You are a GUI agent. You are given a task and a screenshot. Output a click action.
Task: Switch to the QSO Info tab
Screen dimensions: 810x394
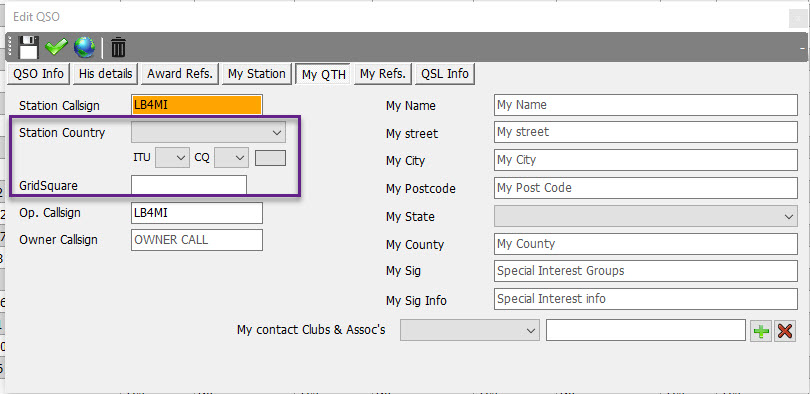[38, 74]
